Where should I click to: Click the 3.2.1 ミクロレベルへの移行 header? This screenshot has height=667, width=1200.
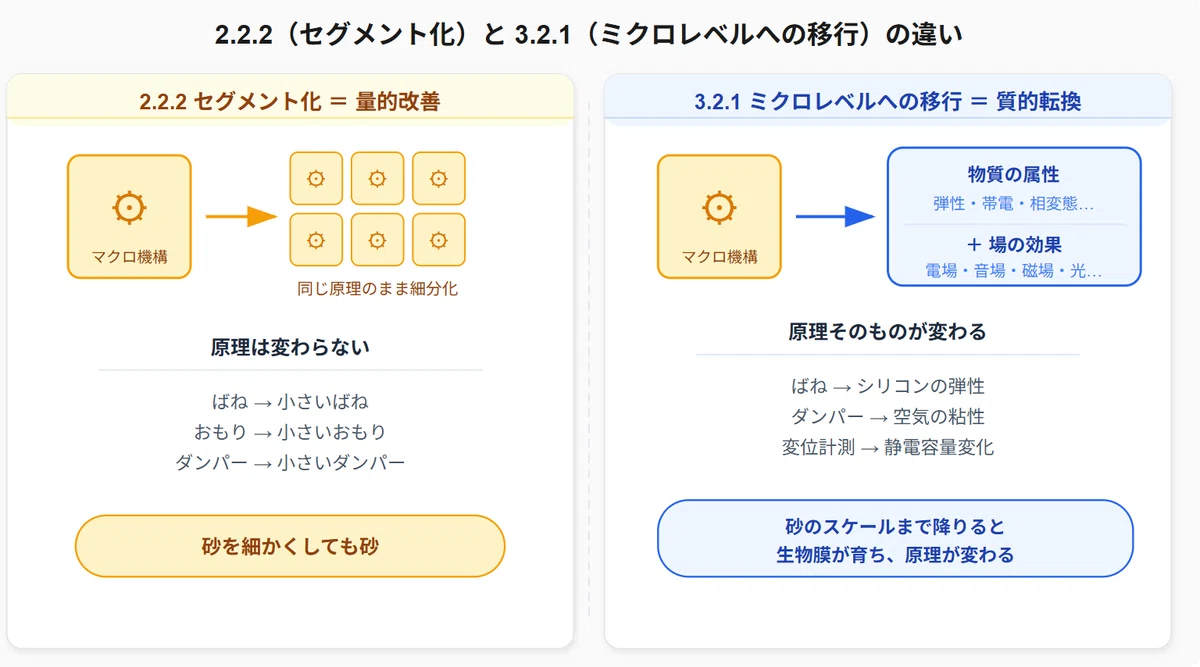point(887,101)
